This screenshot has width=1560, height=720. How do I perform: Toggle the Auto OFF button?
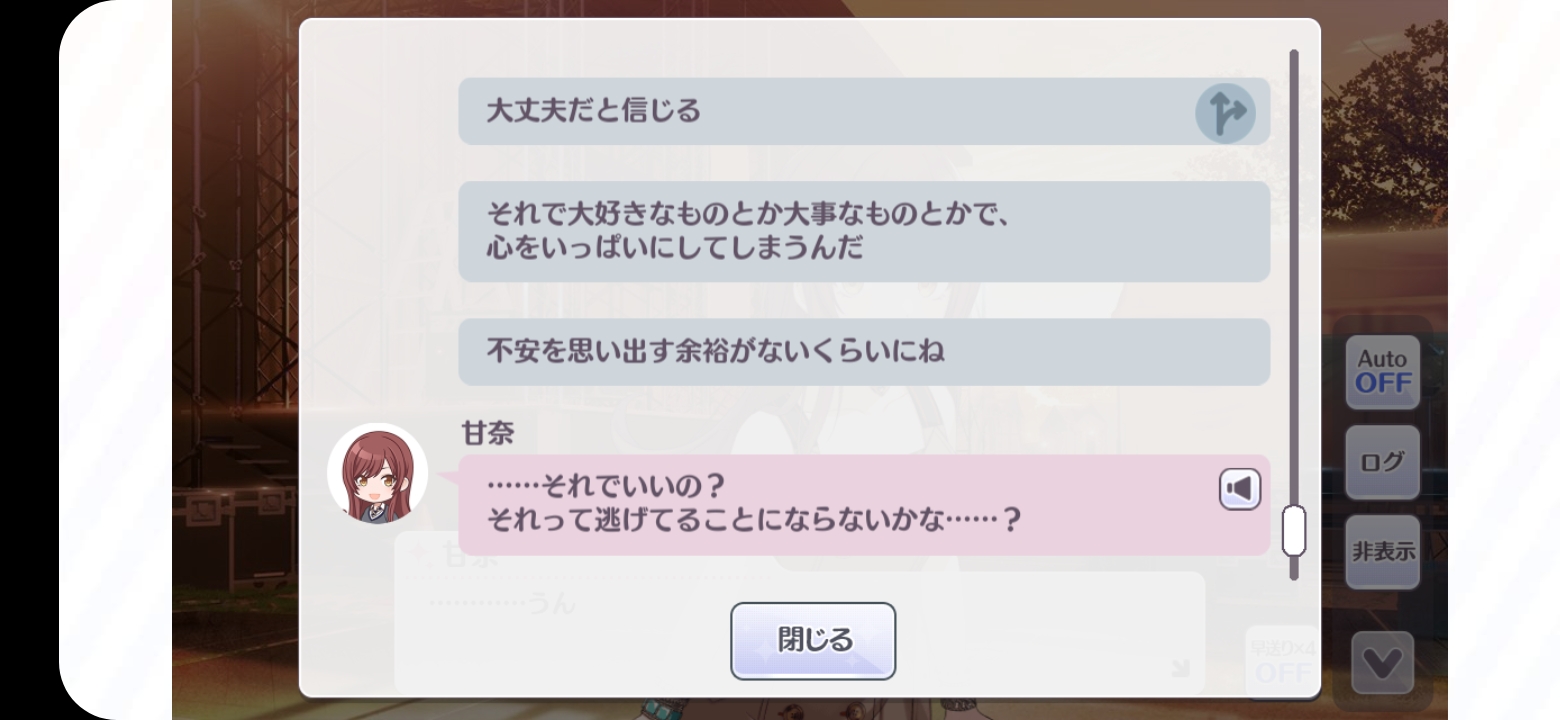click(x=1382, y=372)
